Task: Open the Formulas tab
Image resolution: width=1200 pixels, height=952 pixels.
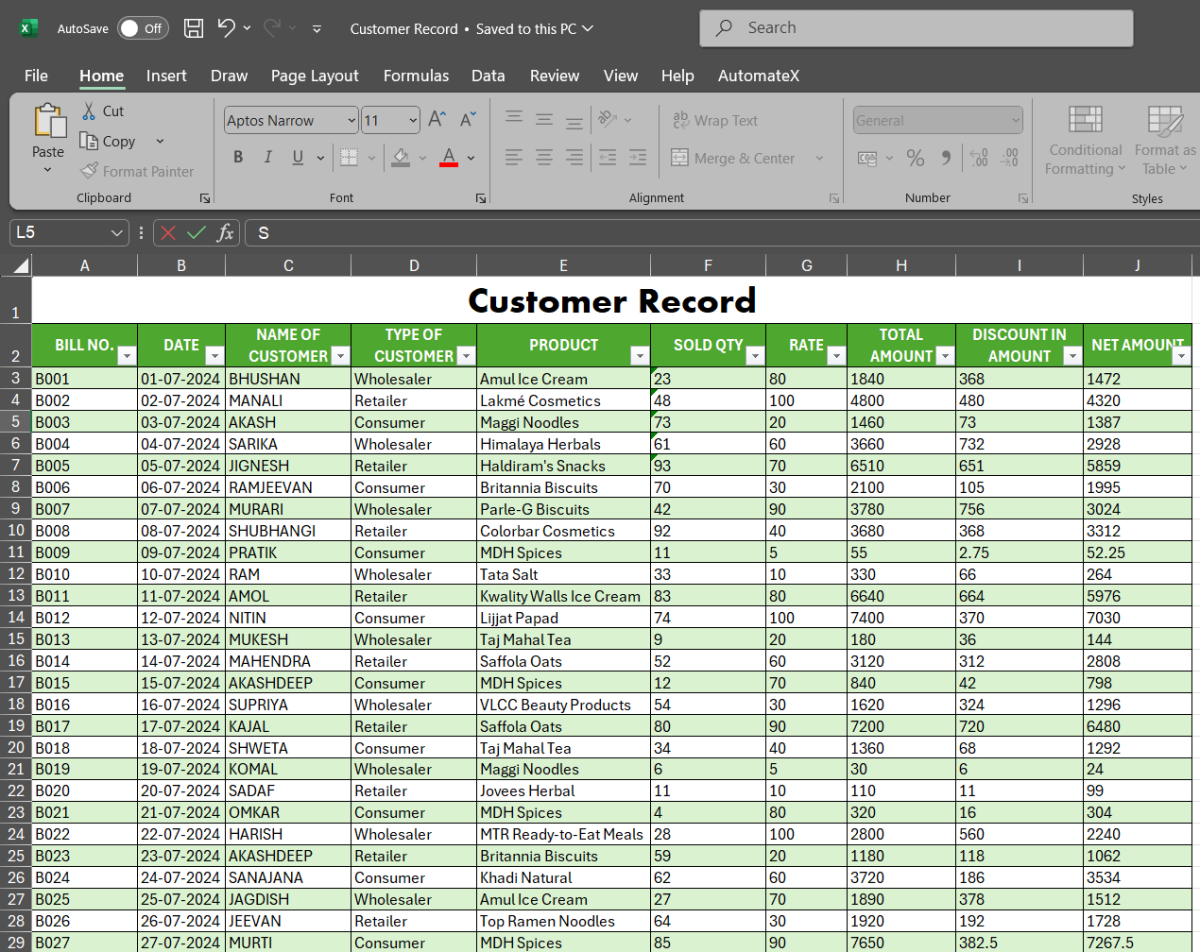Action: click(x=416, y=76)
